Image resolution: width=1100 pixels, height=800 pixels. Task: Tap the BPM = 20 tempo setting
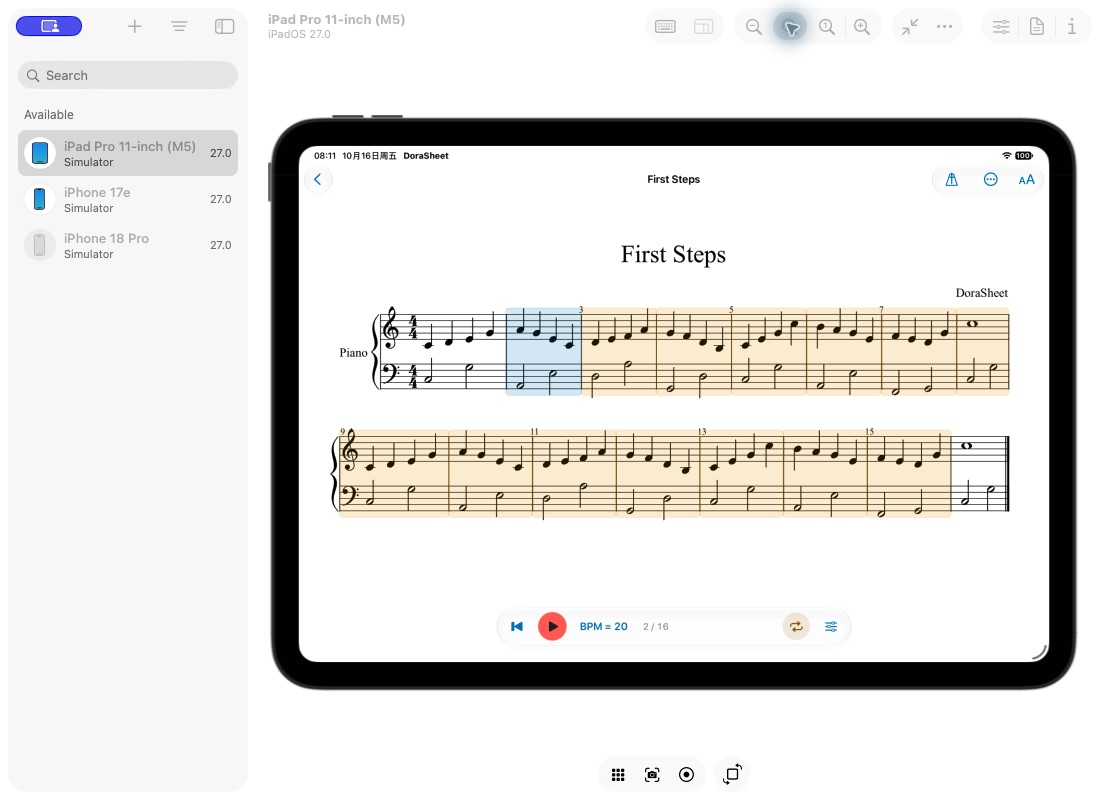point(603,627)
